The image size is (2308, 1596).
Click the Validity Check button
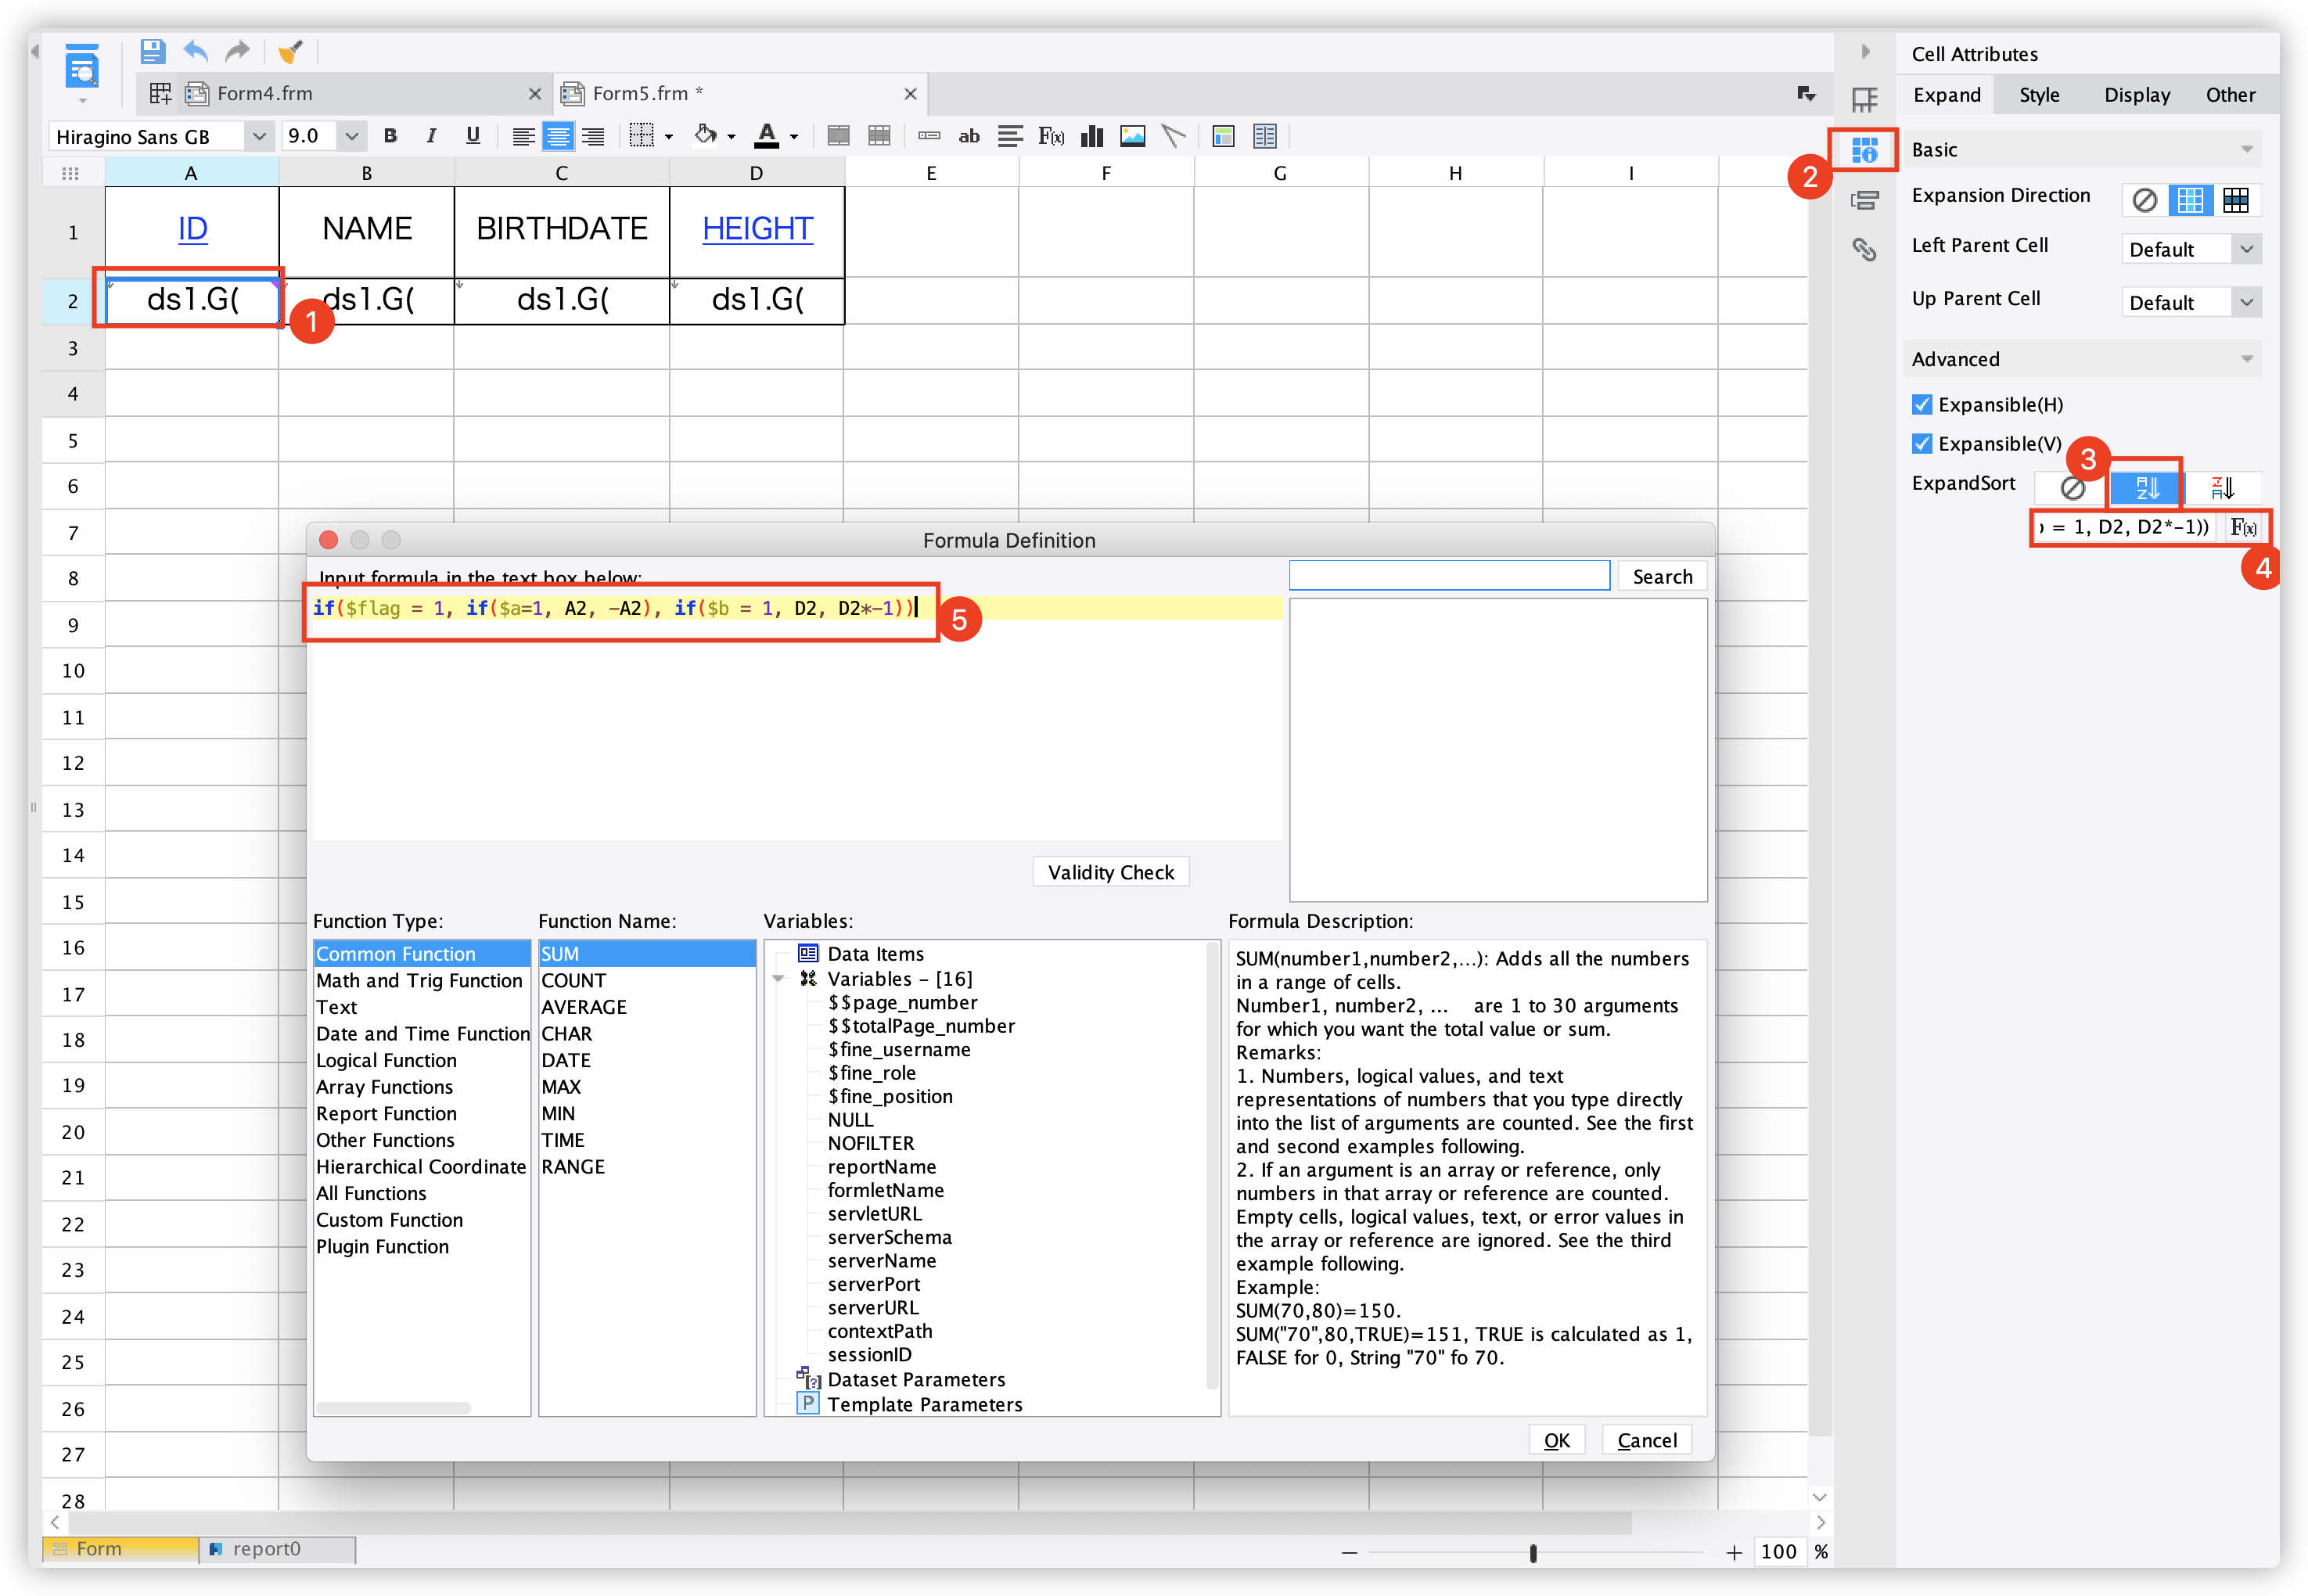click(x=1110, y=872)
